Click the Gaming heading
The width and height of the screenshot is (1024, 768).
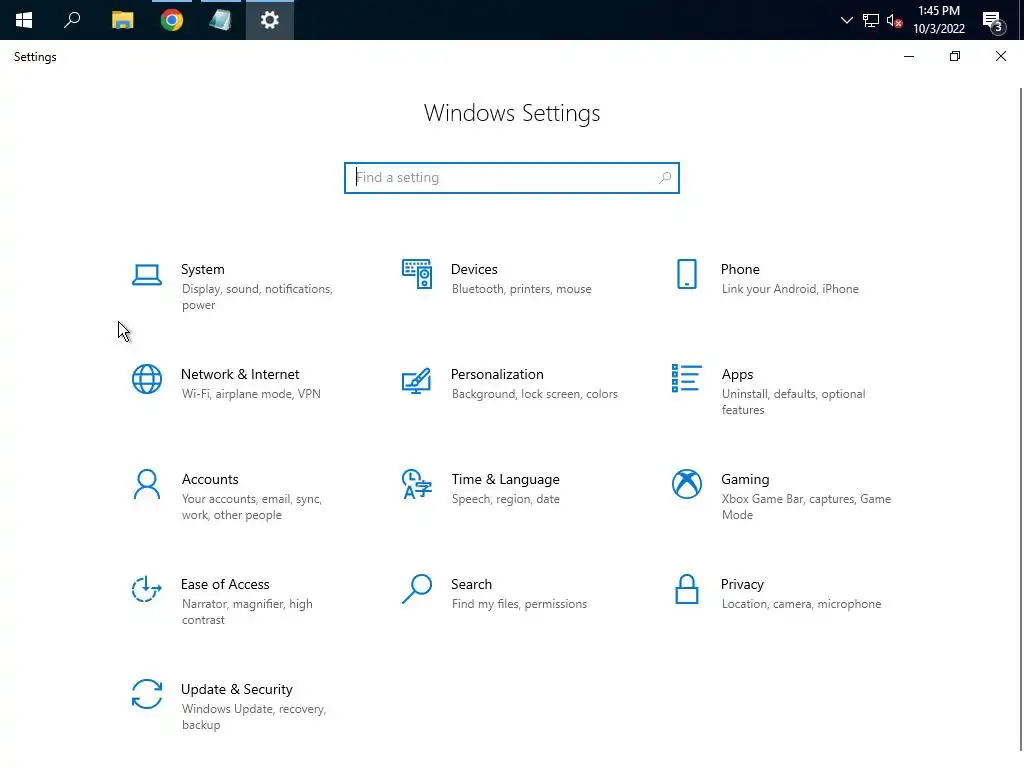tap(745, 479)
